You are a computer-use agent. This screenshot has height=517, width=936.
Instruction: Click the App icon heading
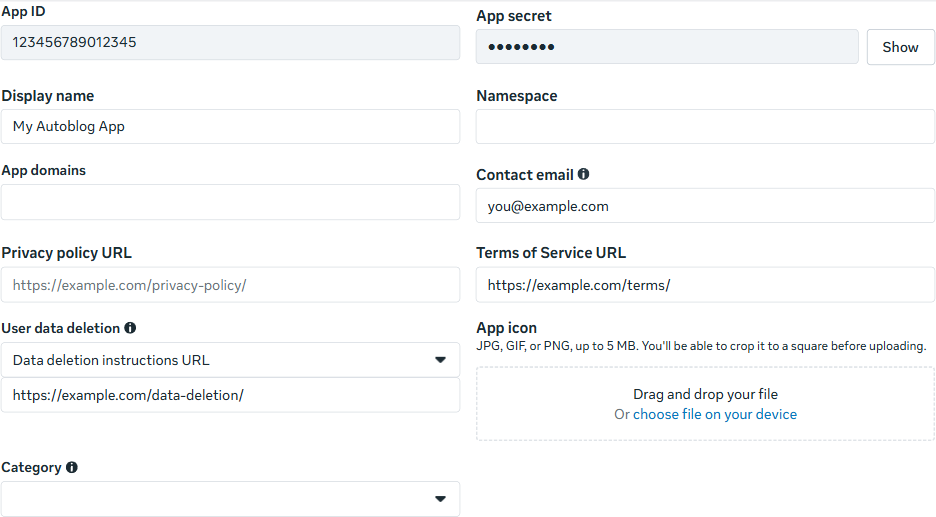tap(506, 328)
